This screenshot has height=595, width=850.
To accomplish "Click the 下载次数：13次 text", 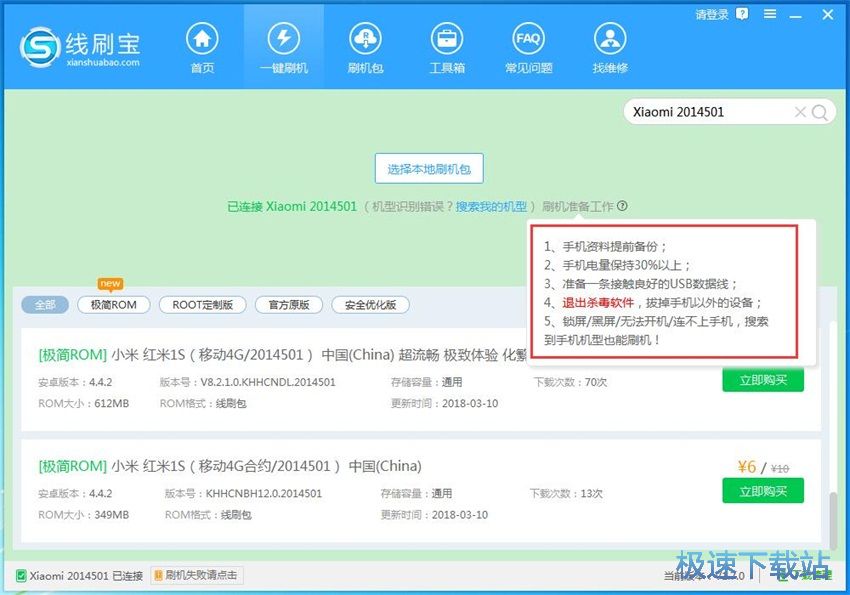I will click(x=566, y=494).
